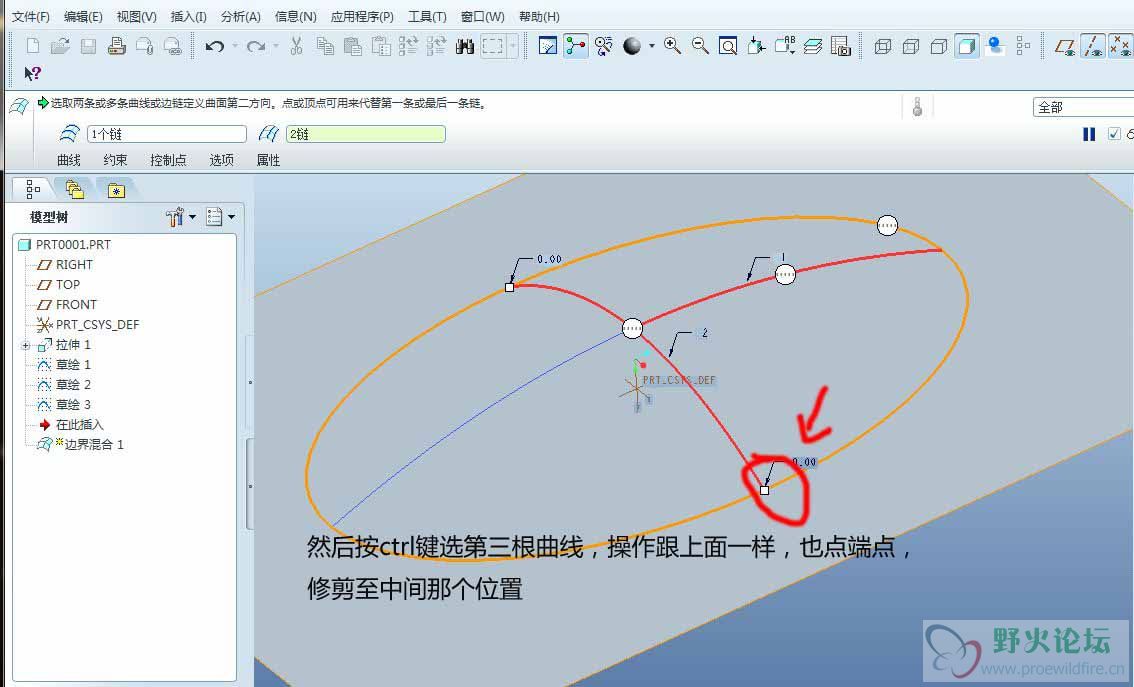This screenshot has height=687, width=1134.
Task: Switch to hidden line display mode
Action: 911,47
